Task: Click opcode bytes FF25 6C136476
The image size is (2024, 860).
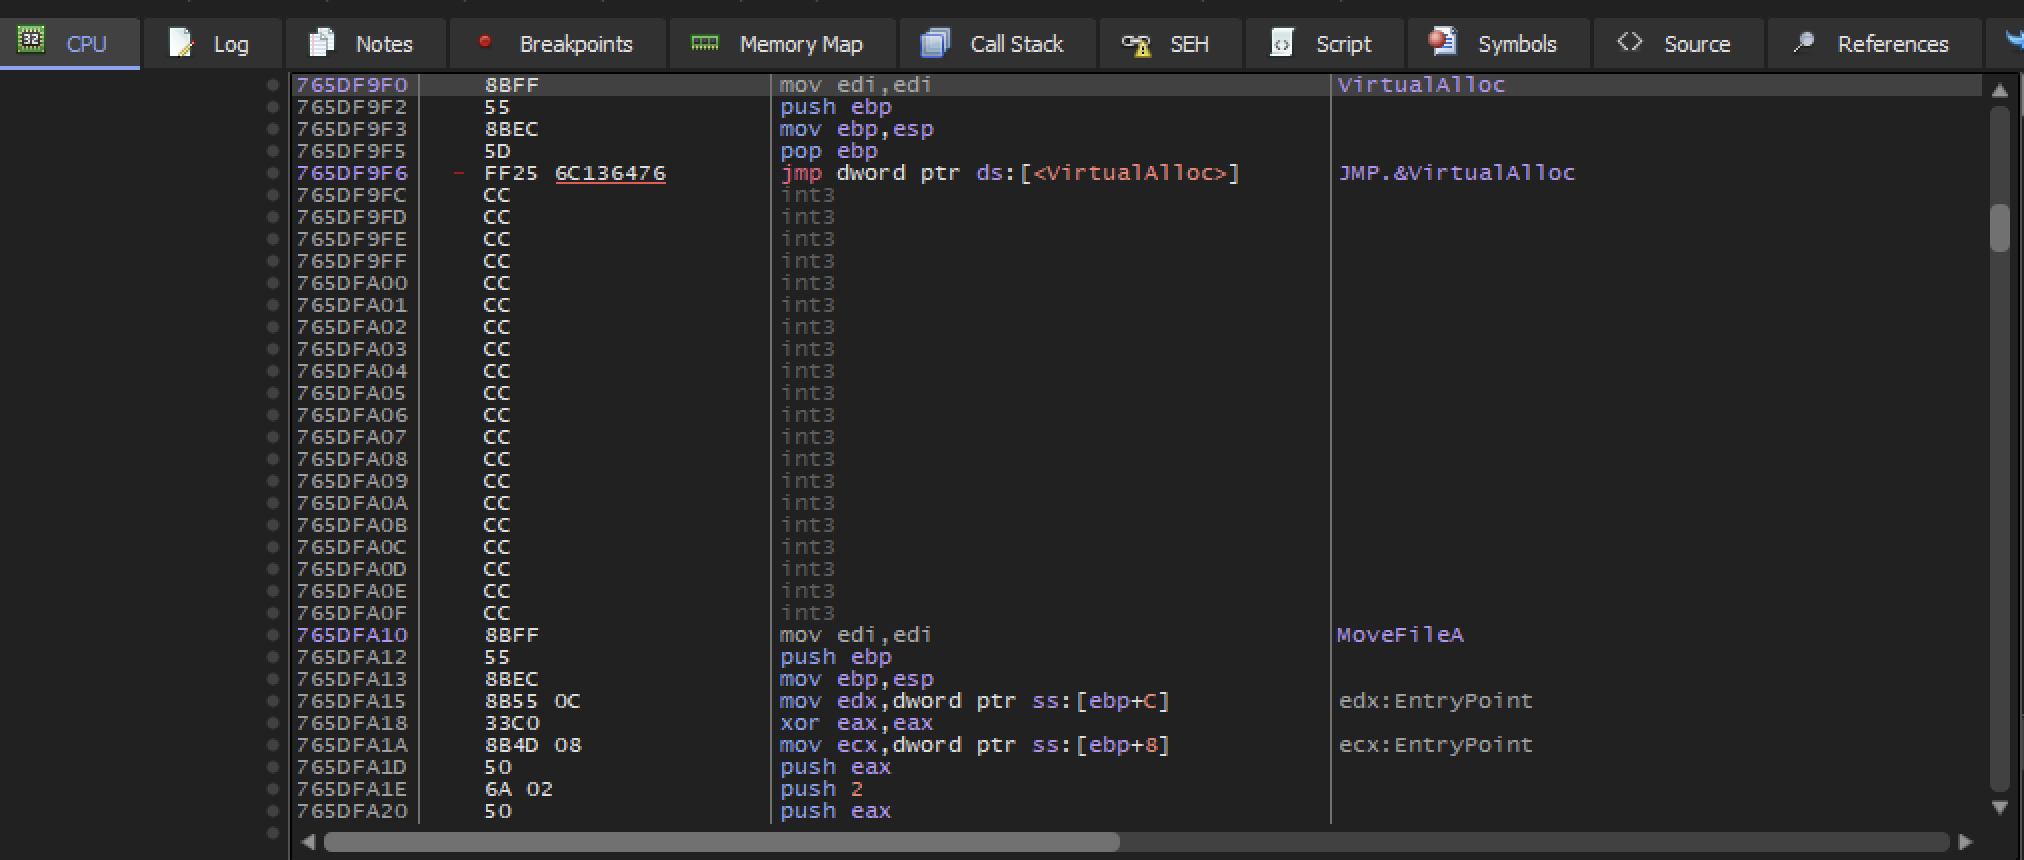Action: point(575,173)
